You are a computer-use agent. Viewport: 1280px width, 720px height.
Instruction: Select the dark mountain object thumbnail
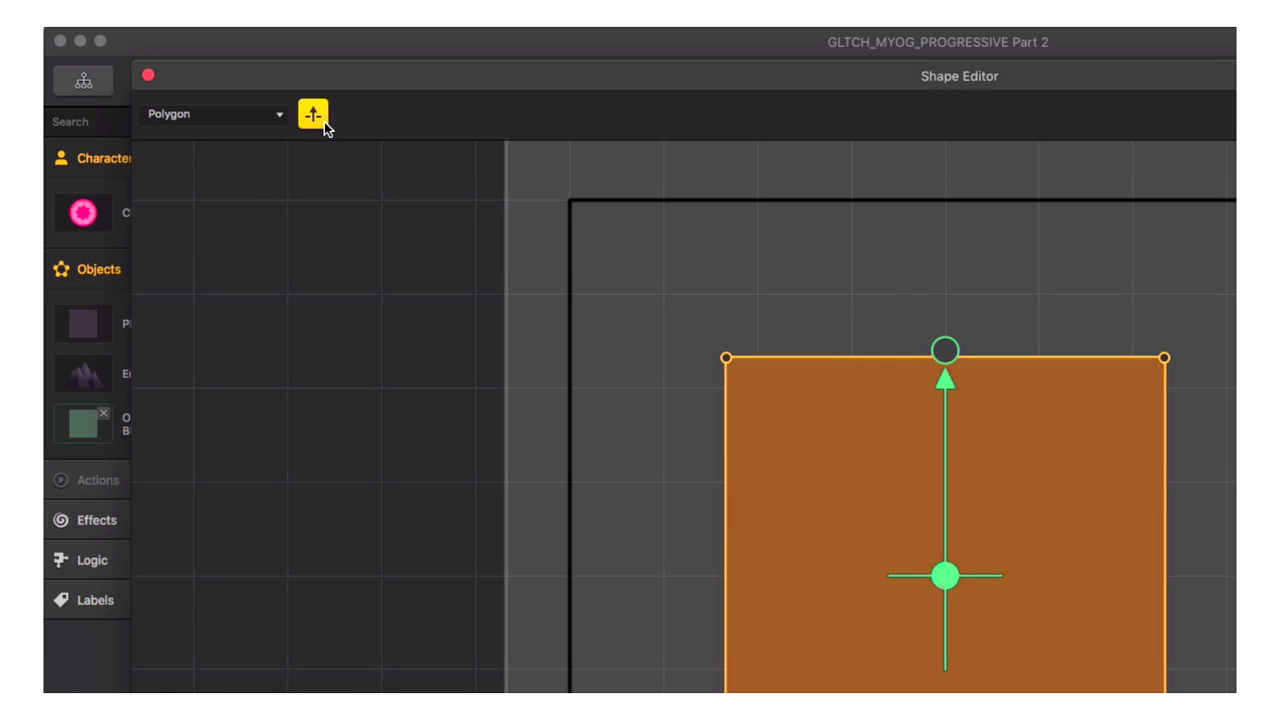83,374
